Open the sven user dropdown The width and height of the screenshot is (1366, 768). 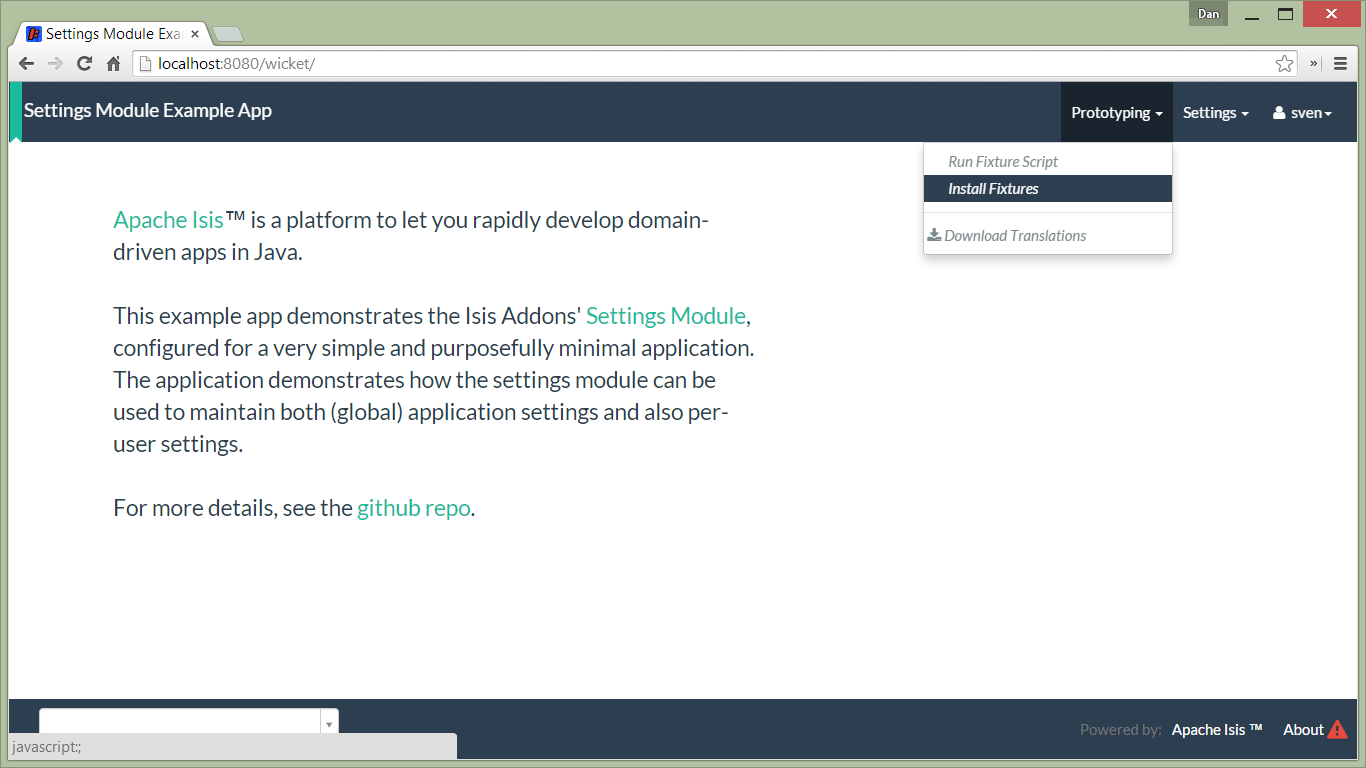click(1302, 113)
